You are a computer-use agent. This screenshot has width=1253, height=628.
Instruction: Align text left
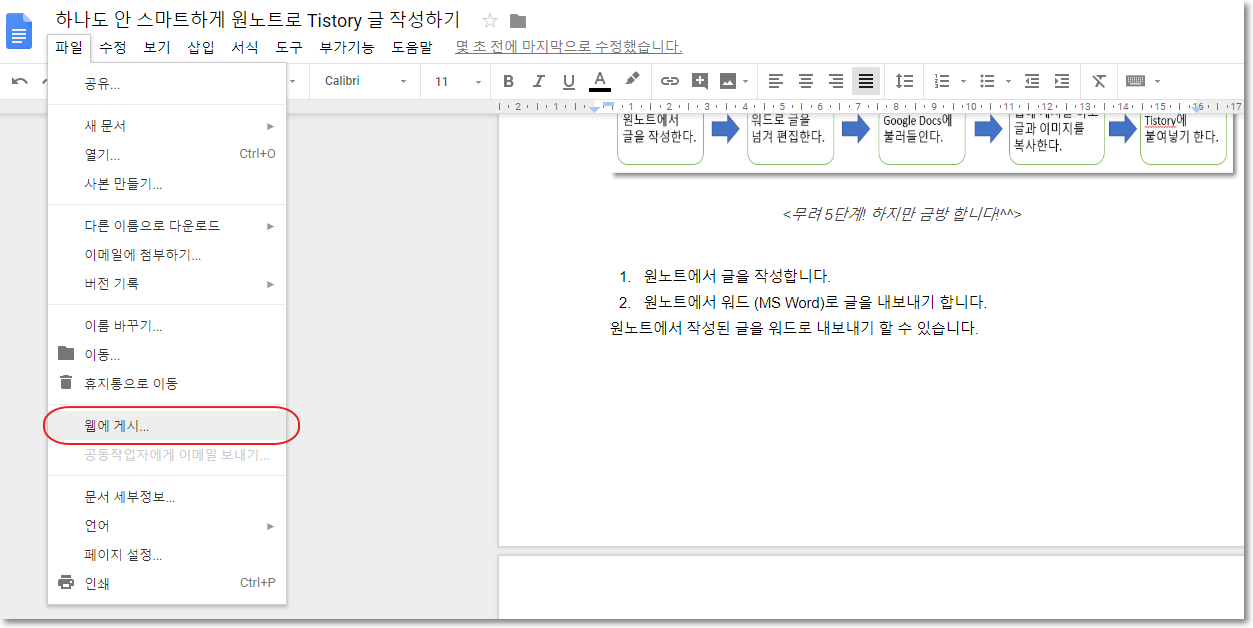pyautogui.click(x=776, y=81)
